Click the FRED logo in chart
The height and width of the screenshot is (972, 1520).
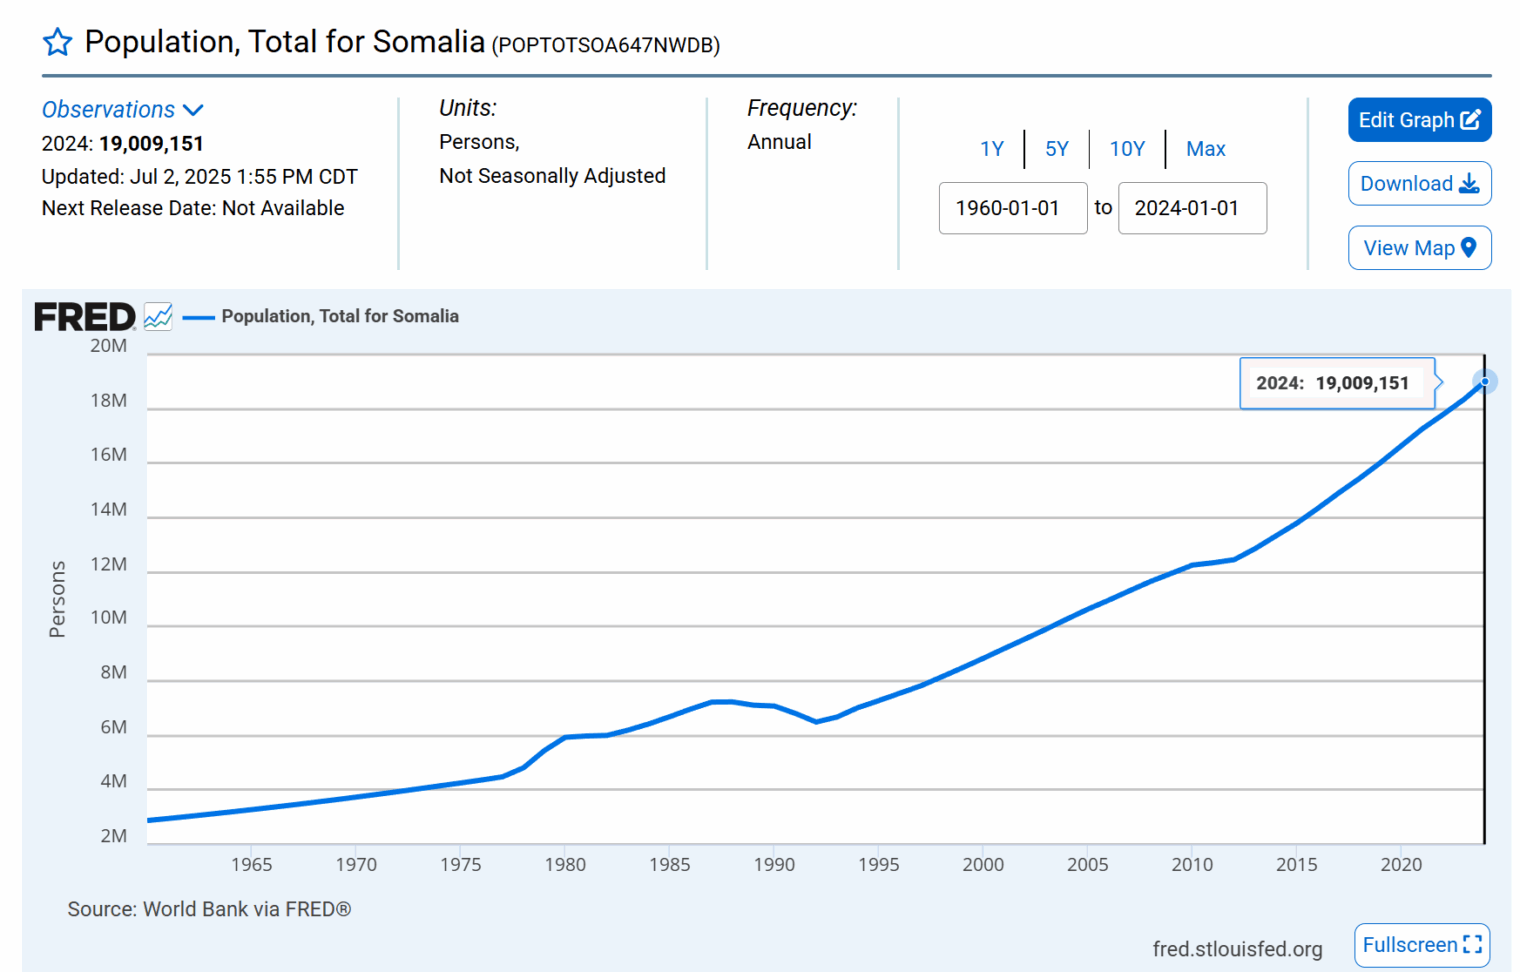tap(84, 317)
